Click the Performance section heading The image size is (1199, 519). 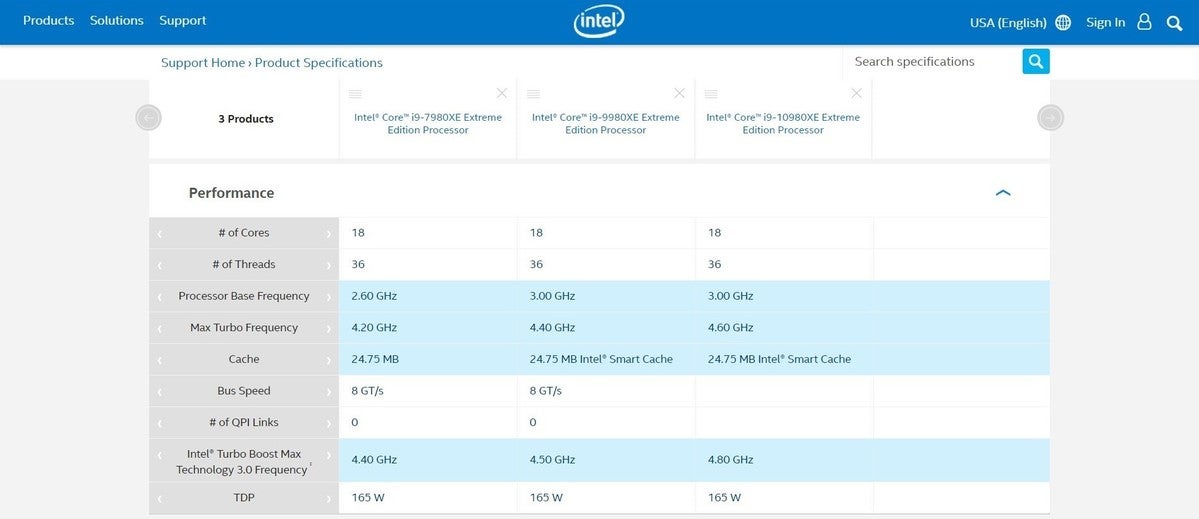coord(231,193)
